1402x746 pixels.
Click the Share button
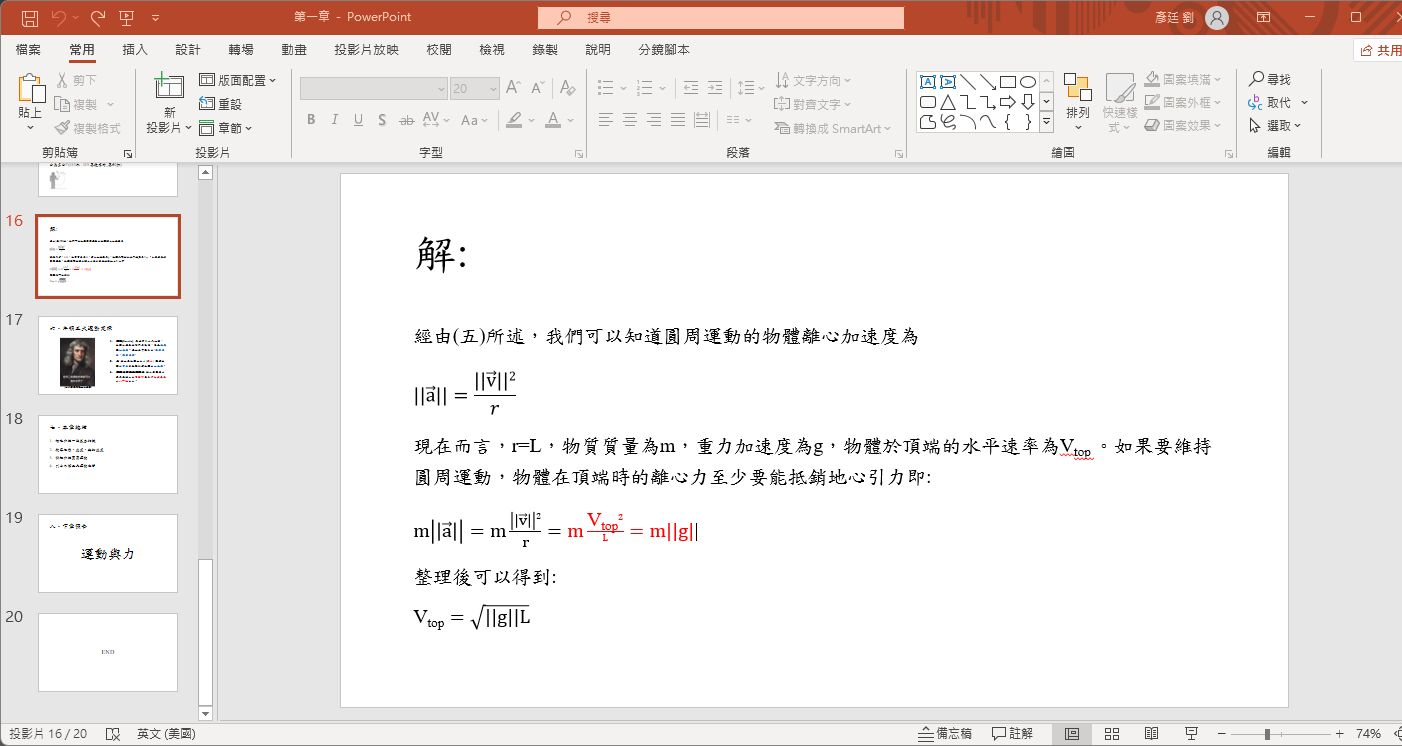pos(1379,50)
